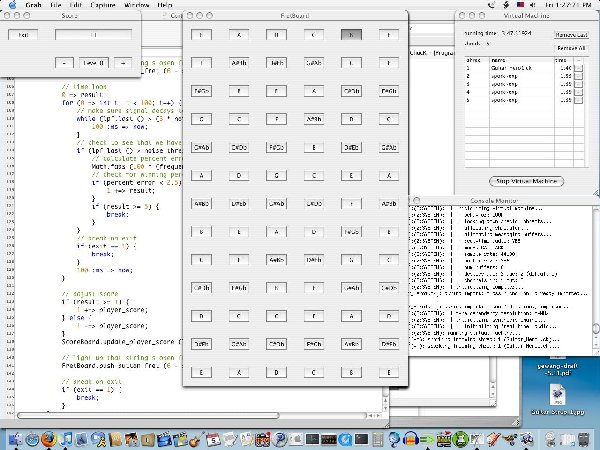This screenshot has height=450, width=600.
Task: Click the name column header in shred table
Action: 522,60
